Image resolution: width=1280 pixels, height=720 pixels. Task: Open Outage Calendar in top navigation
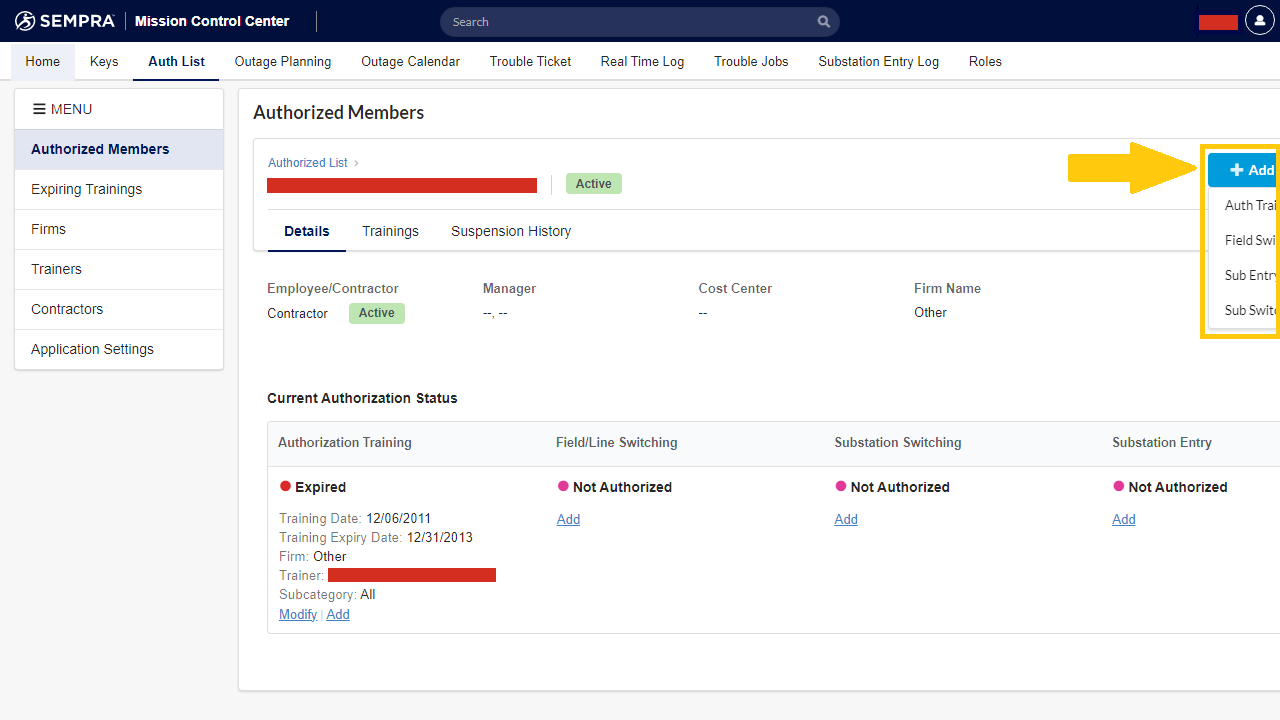pyautogui.click(x=410, y=61)
